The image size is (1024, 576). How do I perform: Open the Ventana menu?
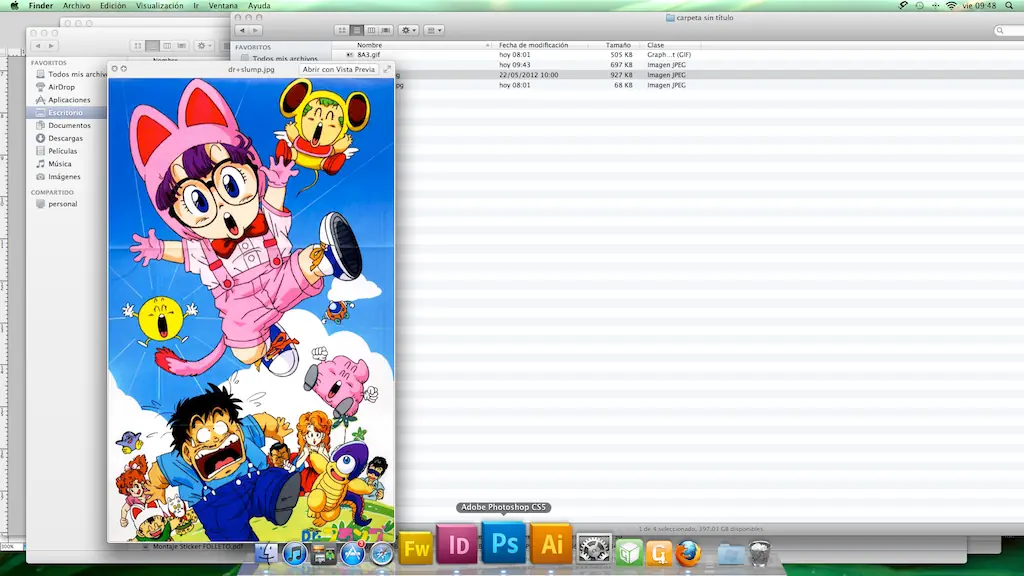[x=223, y=5]
